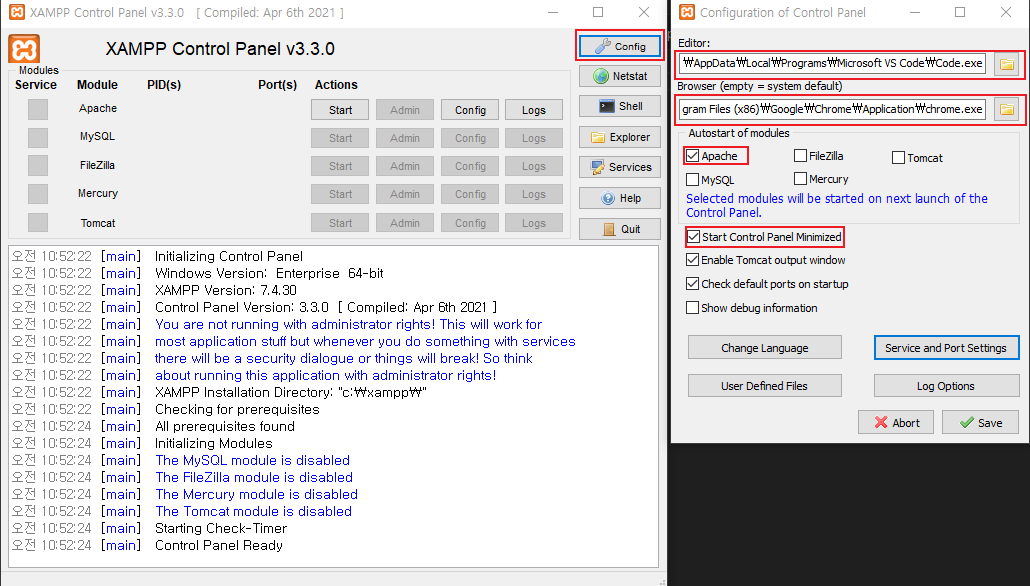Uncheck Apache autostart checkbox
The height and width of the screenshot is (586, 1030).
click(692, 156)
